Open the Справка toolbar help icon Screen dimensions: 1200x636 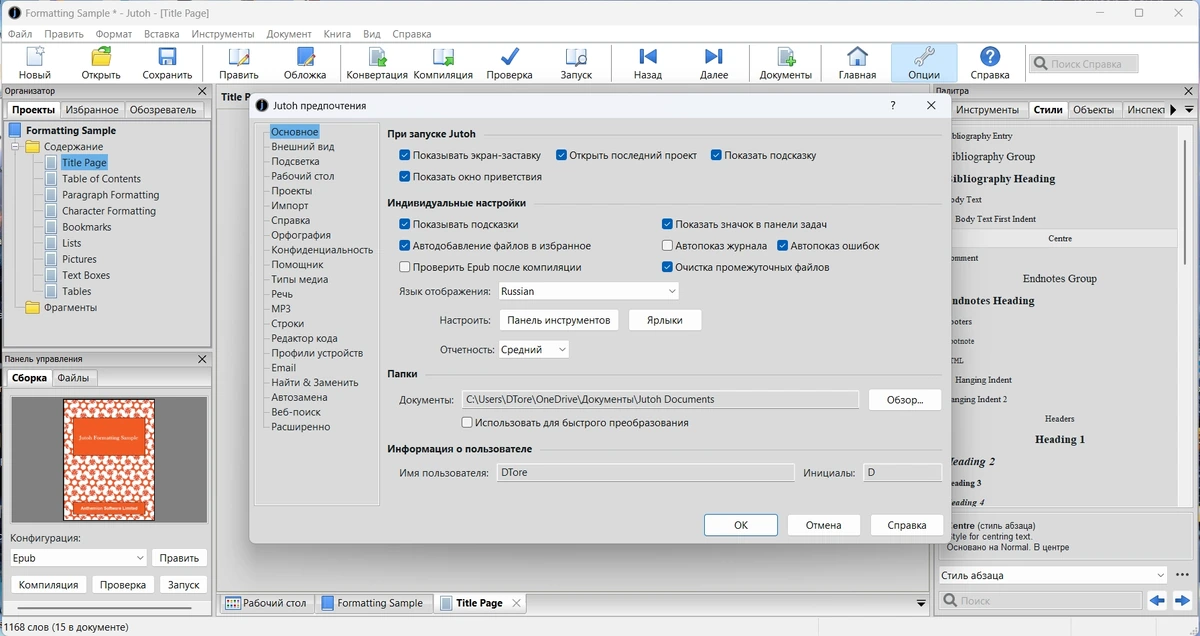(990, 63)
